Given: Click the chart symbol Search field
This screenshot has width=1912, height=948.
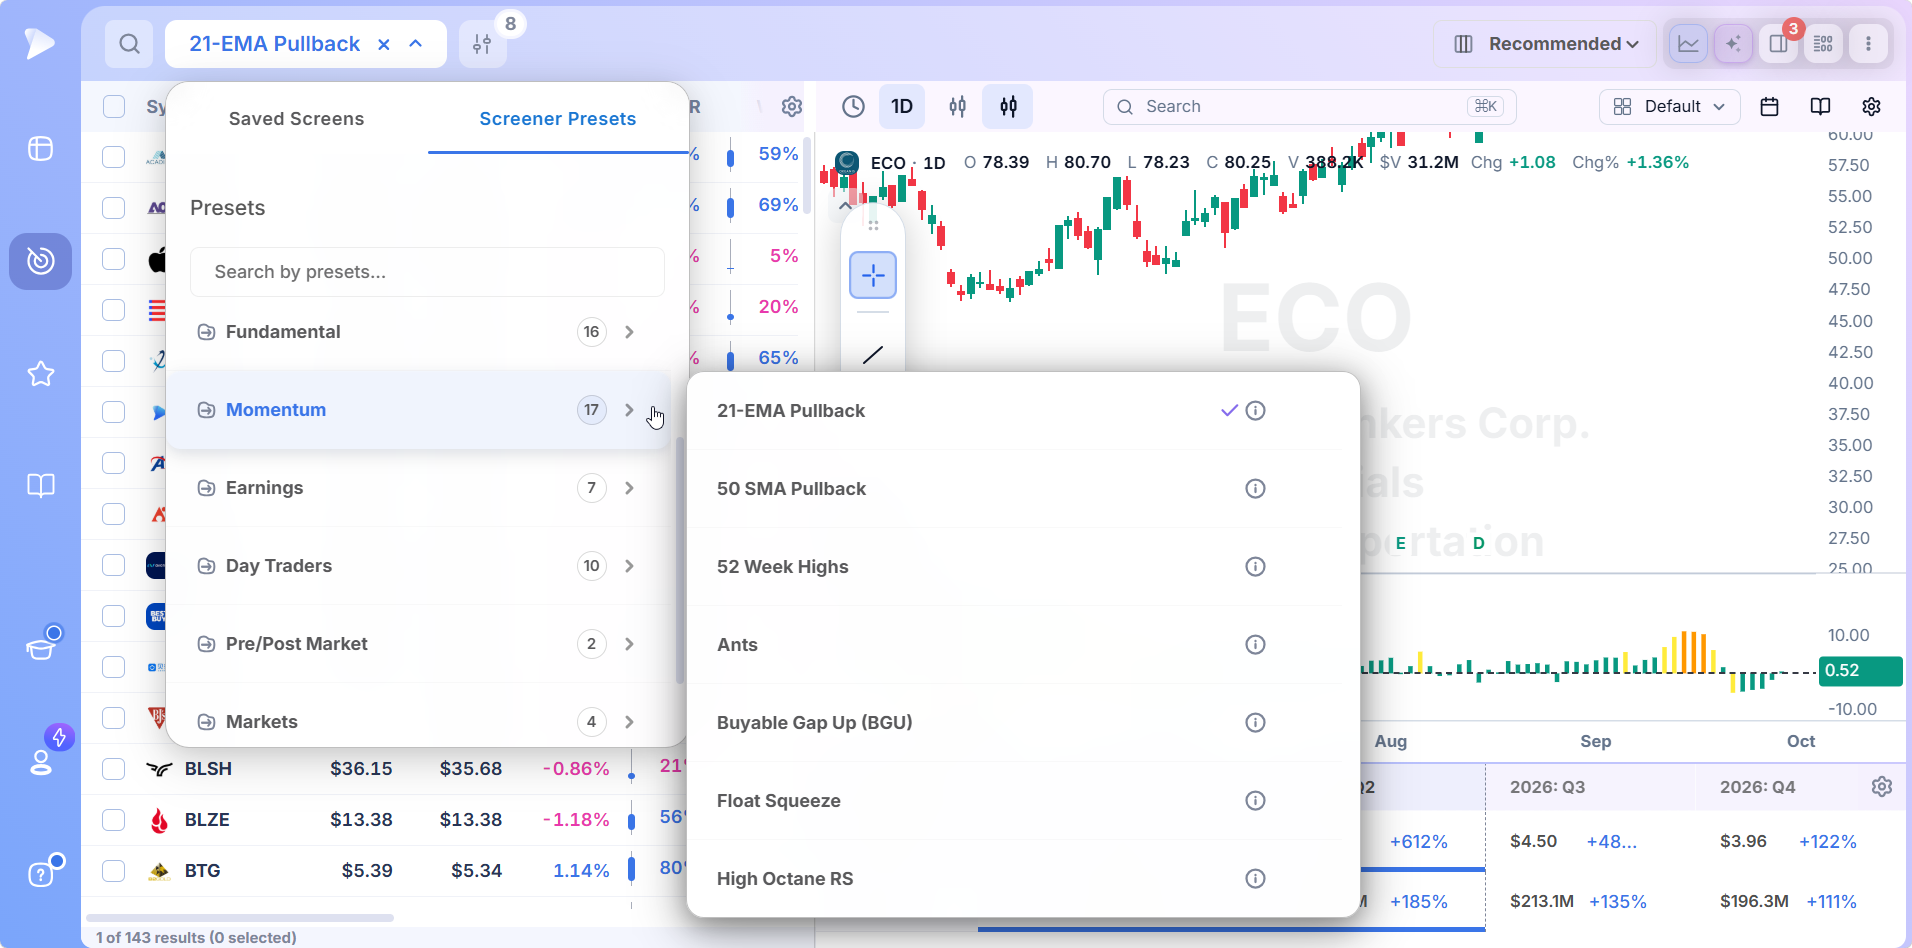Looking at the screenshot, I should (x=1310, y=107).
